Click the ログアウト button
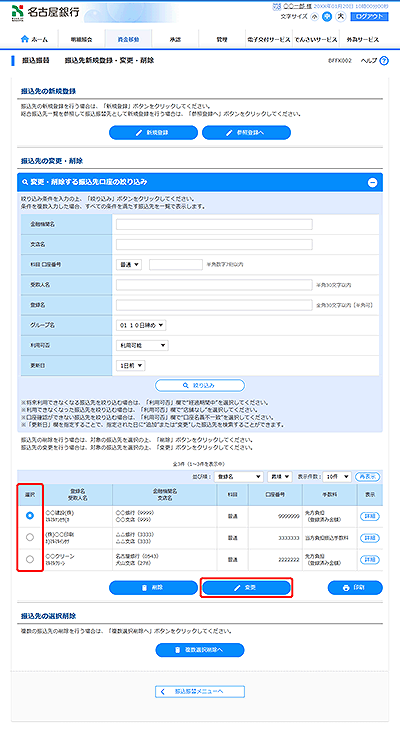The width and height of the screenshot is (400, 737). pyautogui.click(x=369, y=16)
